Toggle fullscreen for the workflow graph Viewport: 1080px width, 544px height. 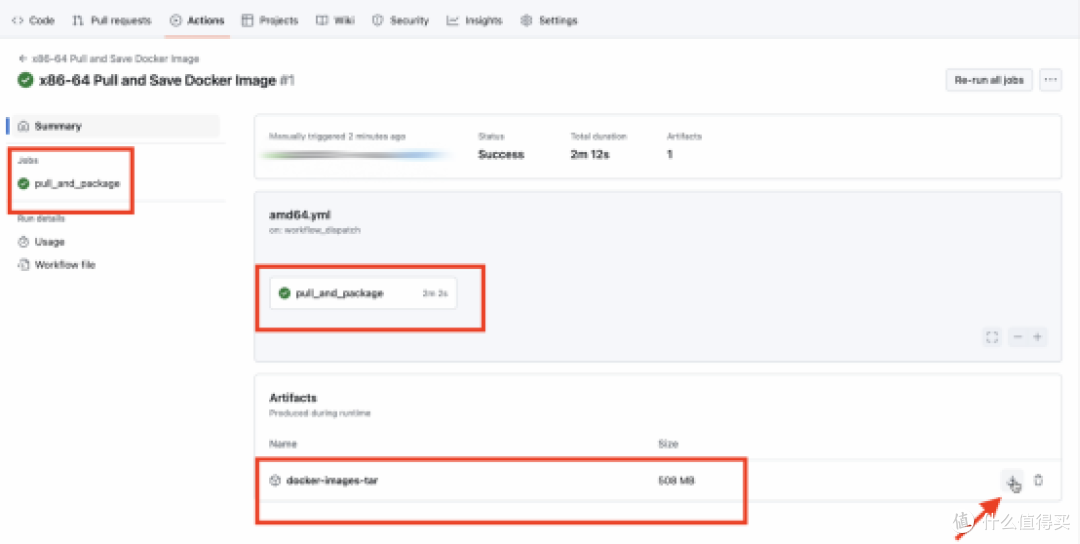tap(992, 337)
